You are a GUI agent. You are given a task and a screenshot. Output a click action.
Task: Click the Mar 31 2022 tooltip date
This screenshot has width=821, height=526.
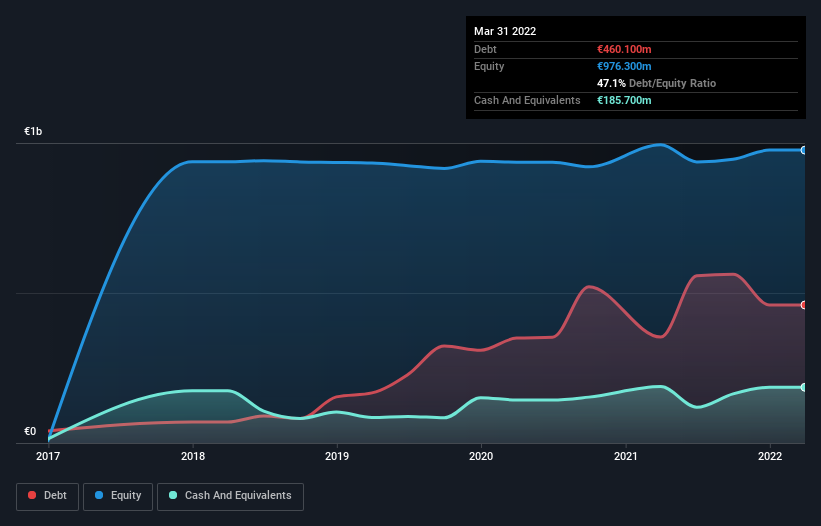pos(505,31)
